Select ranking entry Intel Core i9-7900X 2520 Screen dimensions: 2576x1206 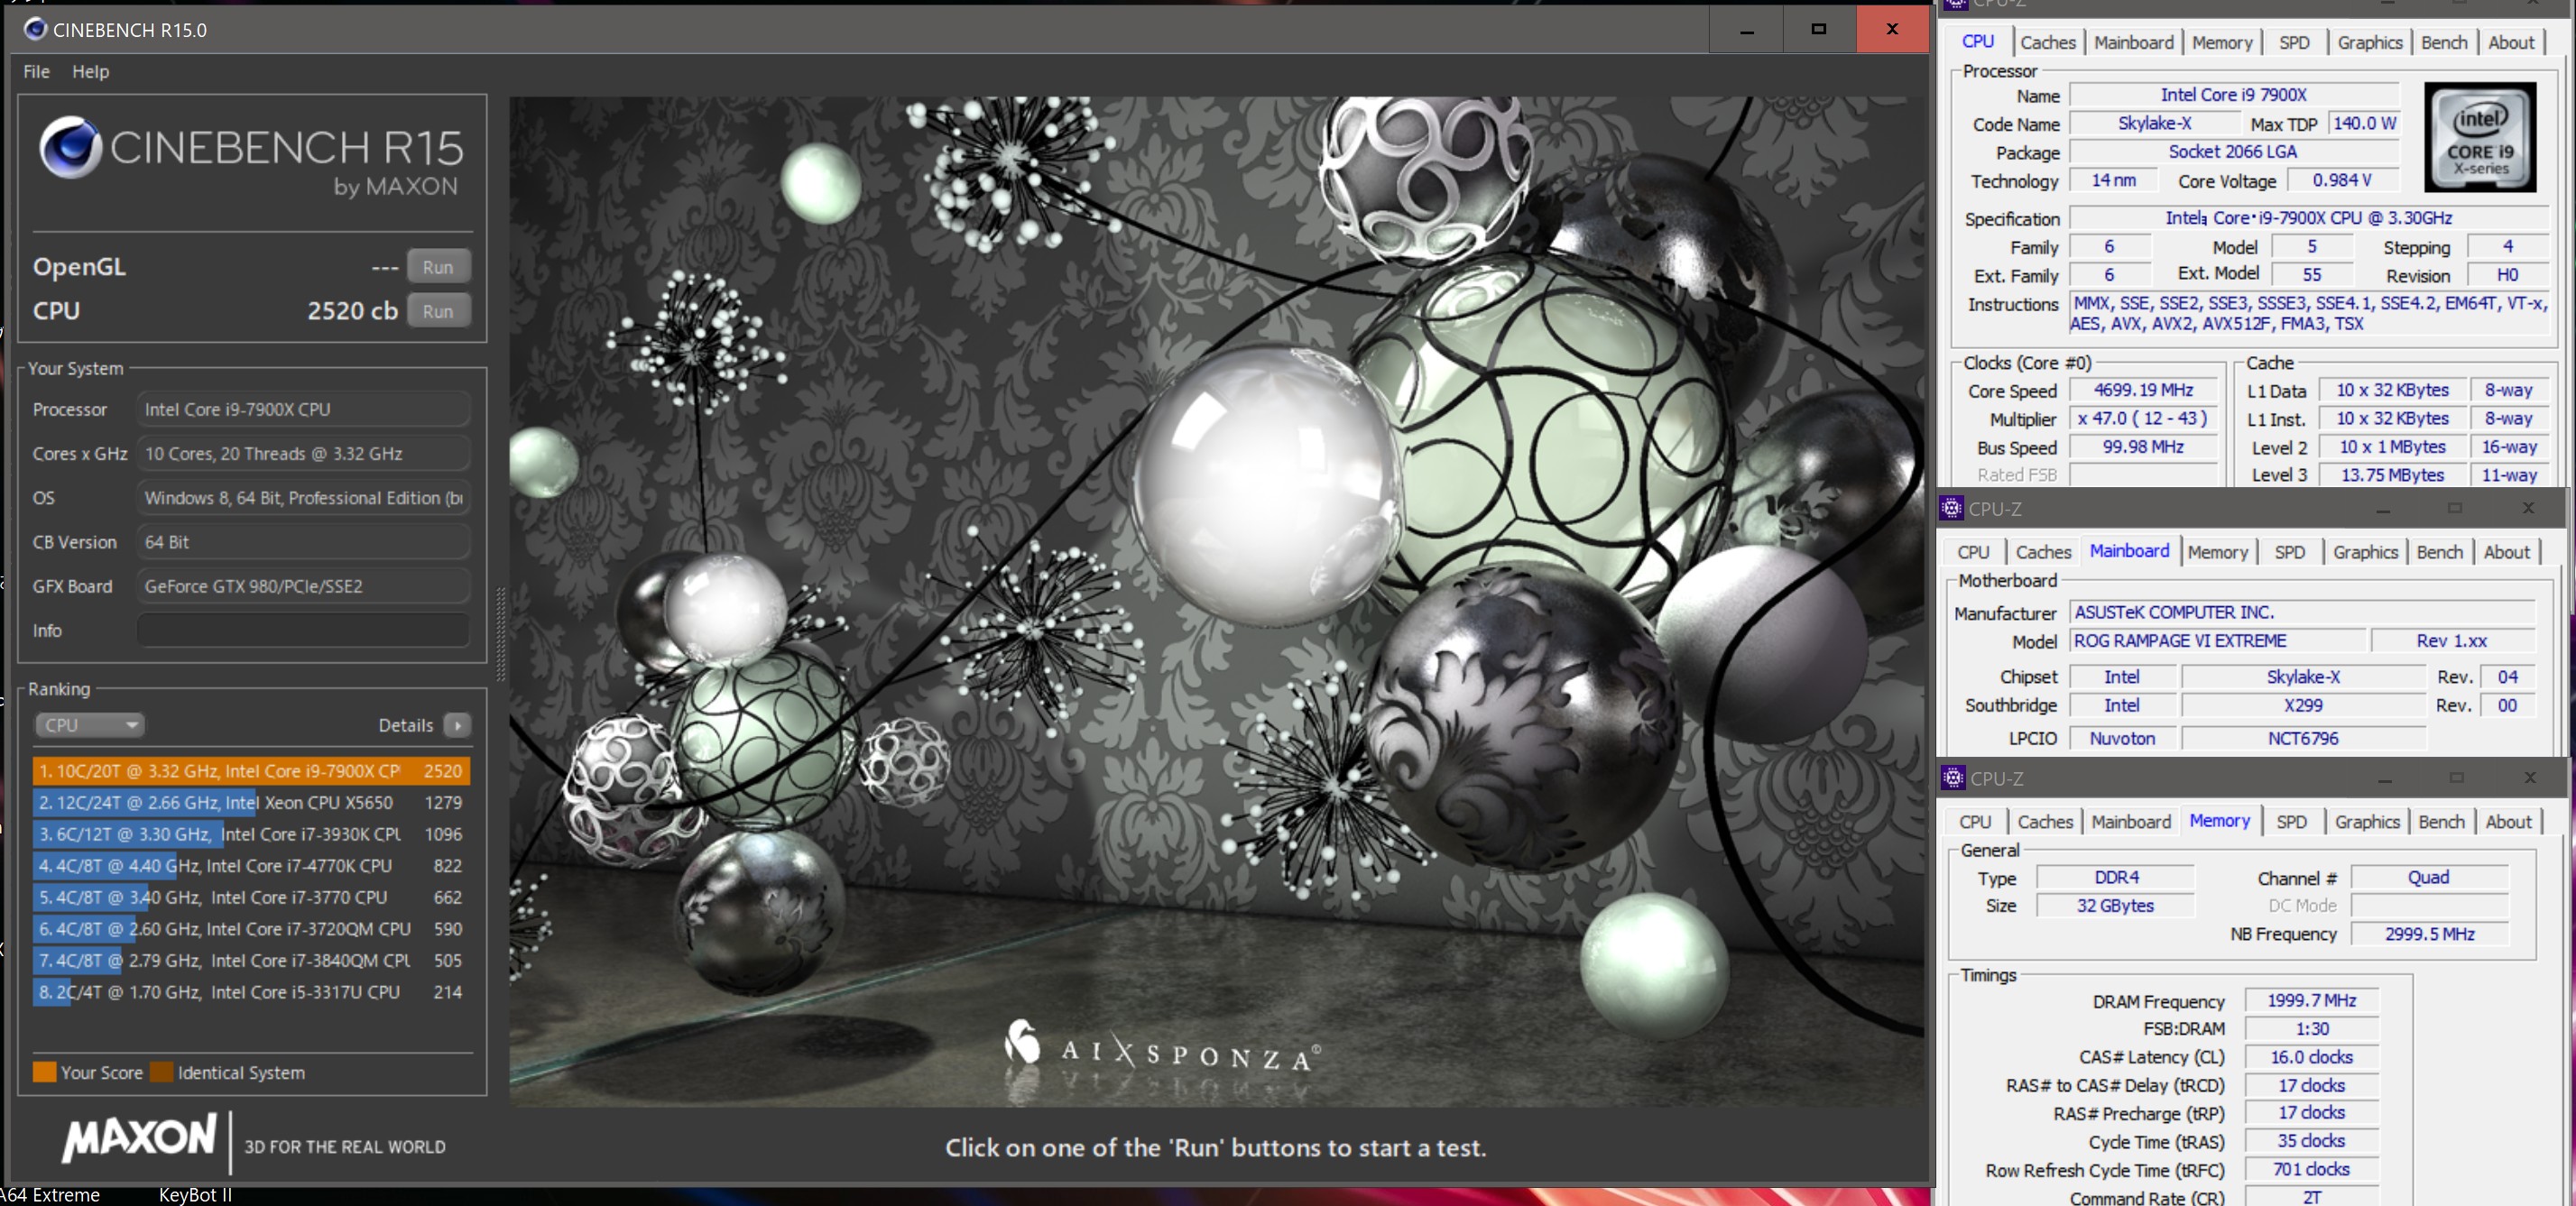tap(251, 771)
